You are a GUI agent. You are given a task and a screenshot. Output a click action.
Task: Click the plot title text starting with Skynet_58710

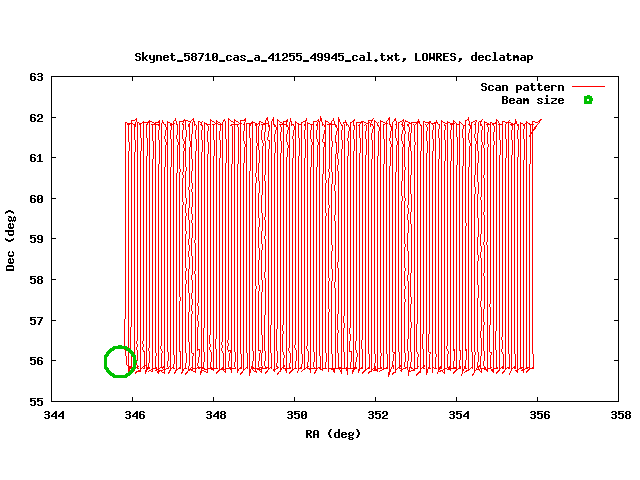tap(333, 57)
